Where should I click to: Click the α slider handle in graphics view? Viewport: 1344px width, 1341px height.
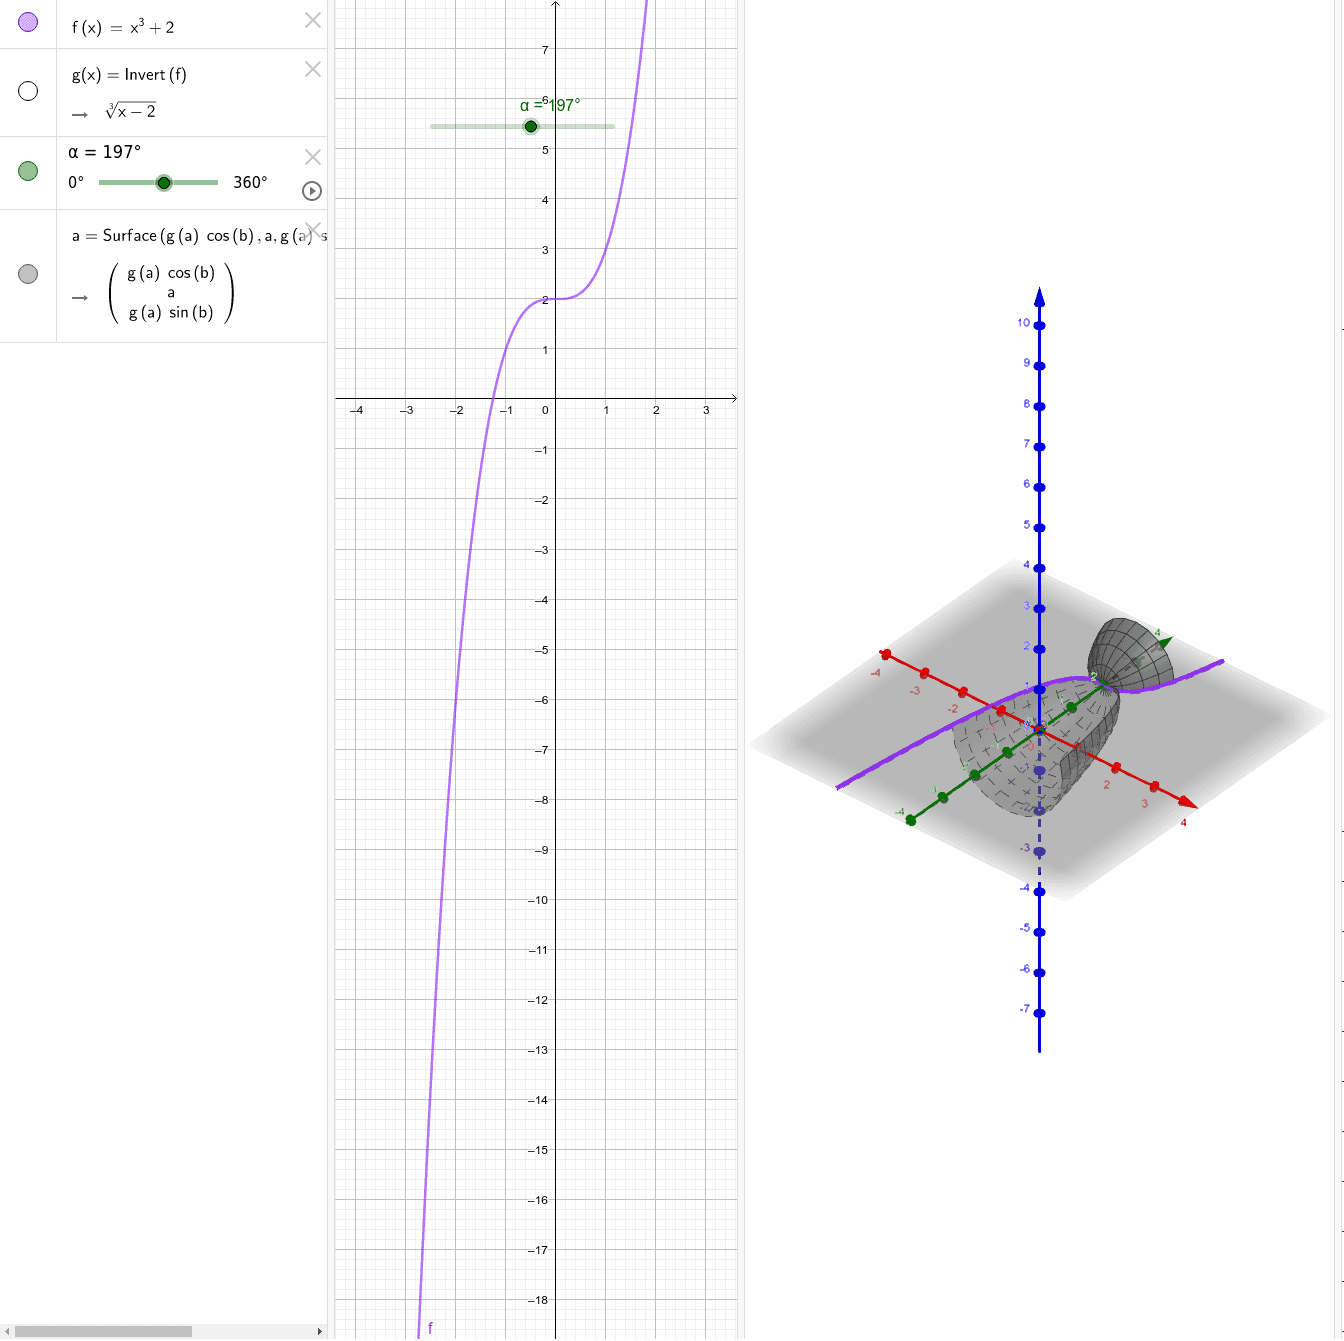(531, 126)
